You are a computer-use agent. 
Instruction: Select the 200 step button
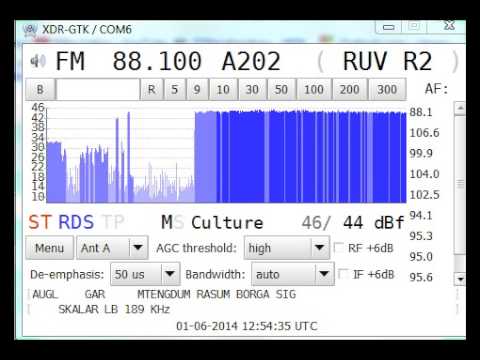coord(350,89)
